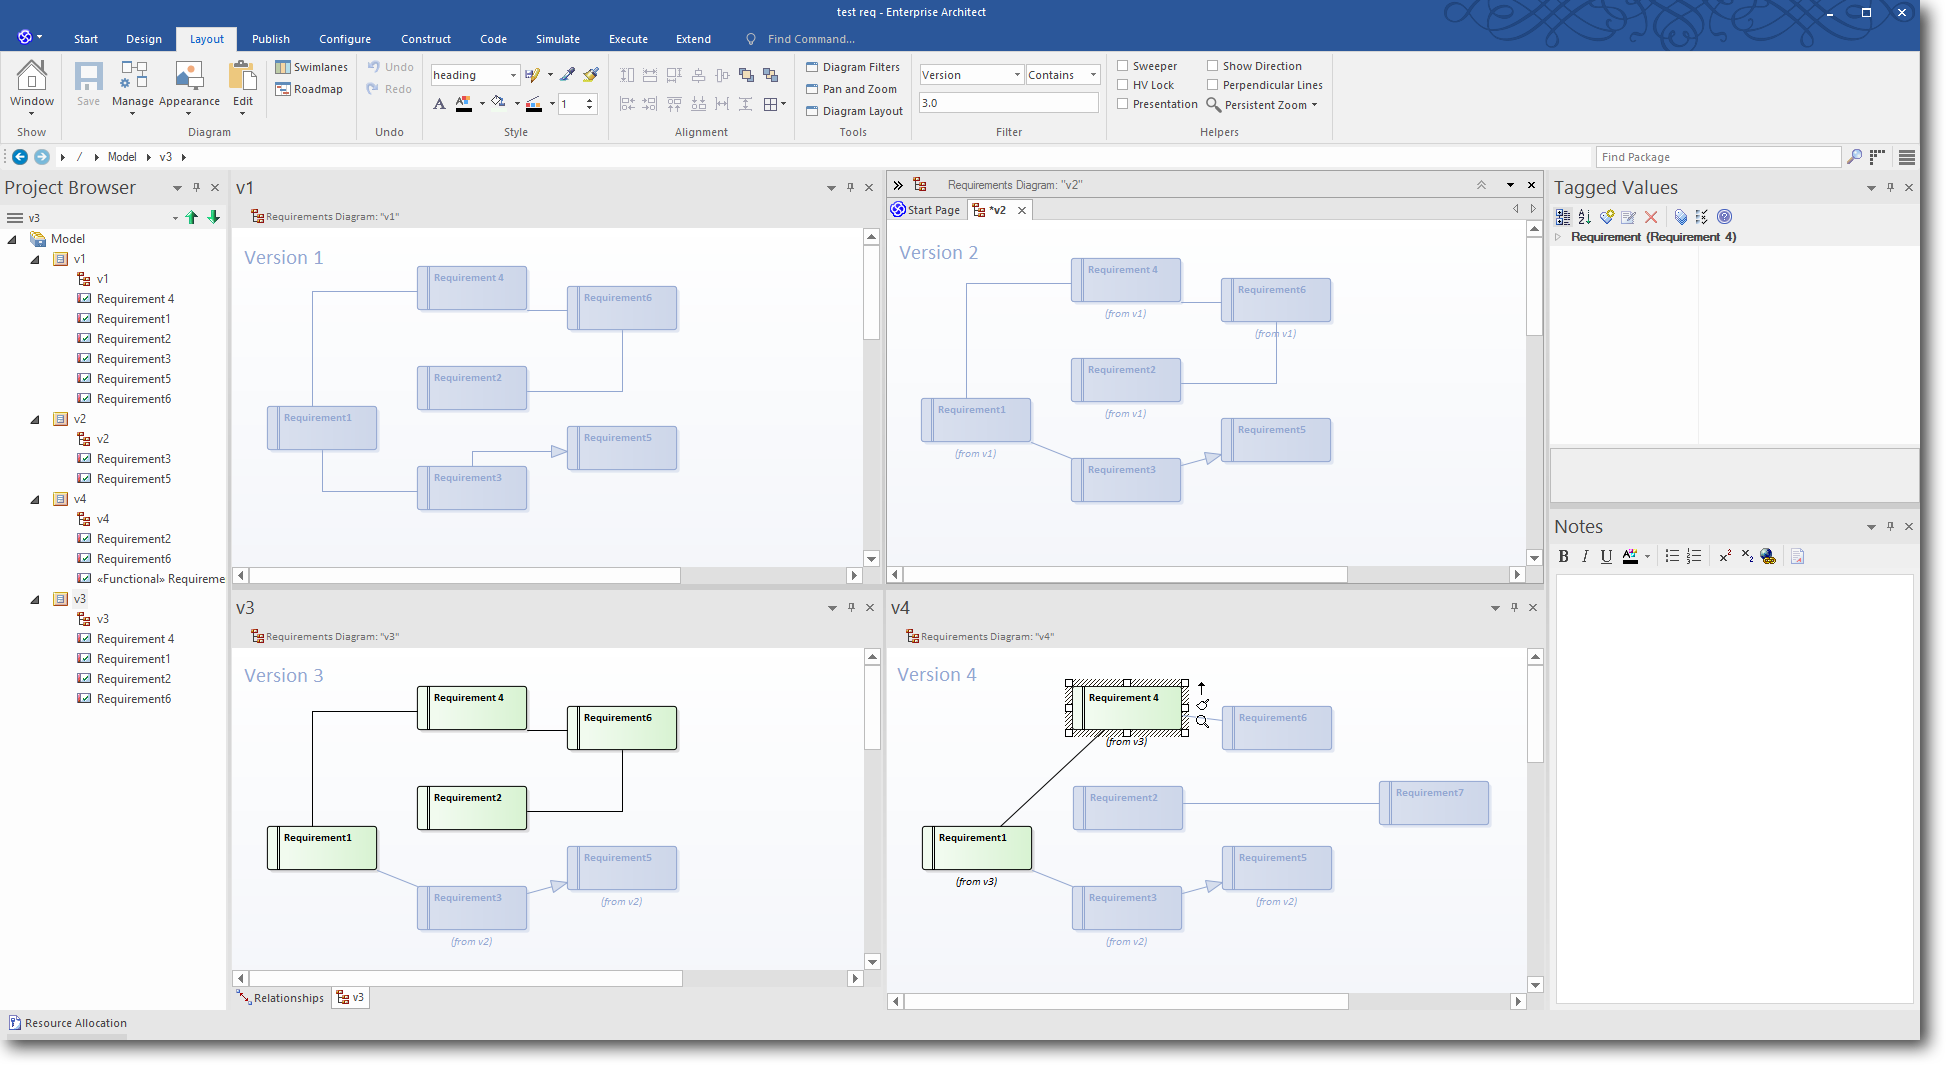The image size is (1950, 1069).
Task: Open the Contains filter condition dropdown
Action: [1093, 75]
